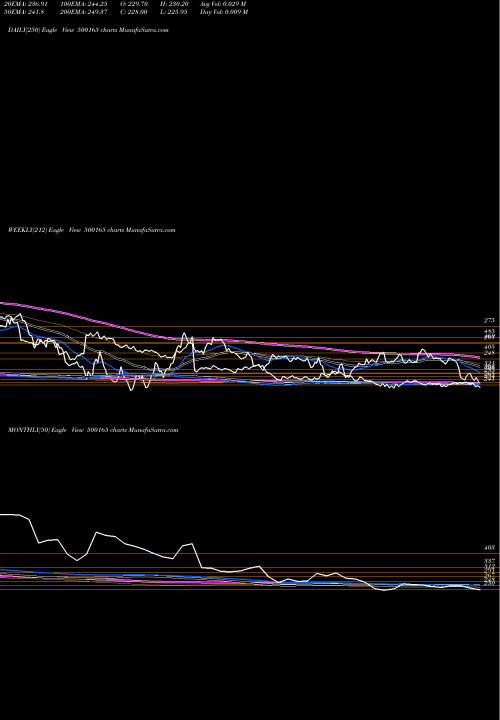
Task: Click the MONTHLY(50) chart title
Action: pos(93,430)
